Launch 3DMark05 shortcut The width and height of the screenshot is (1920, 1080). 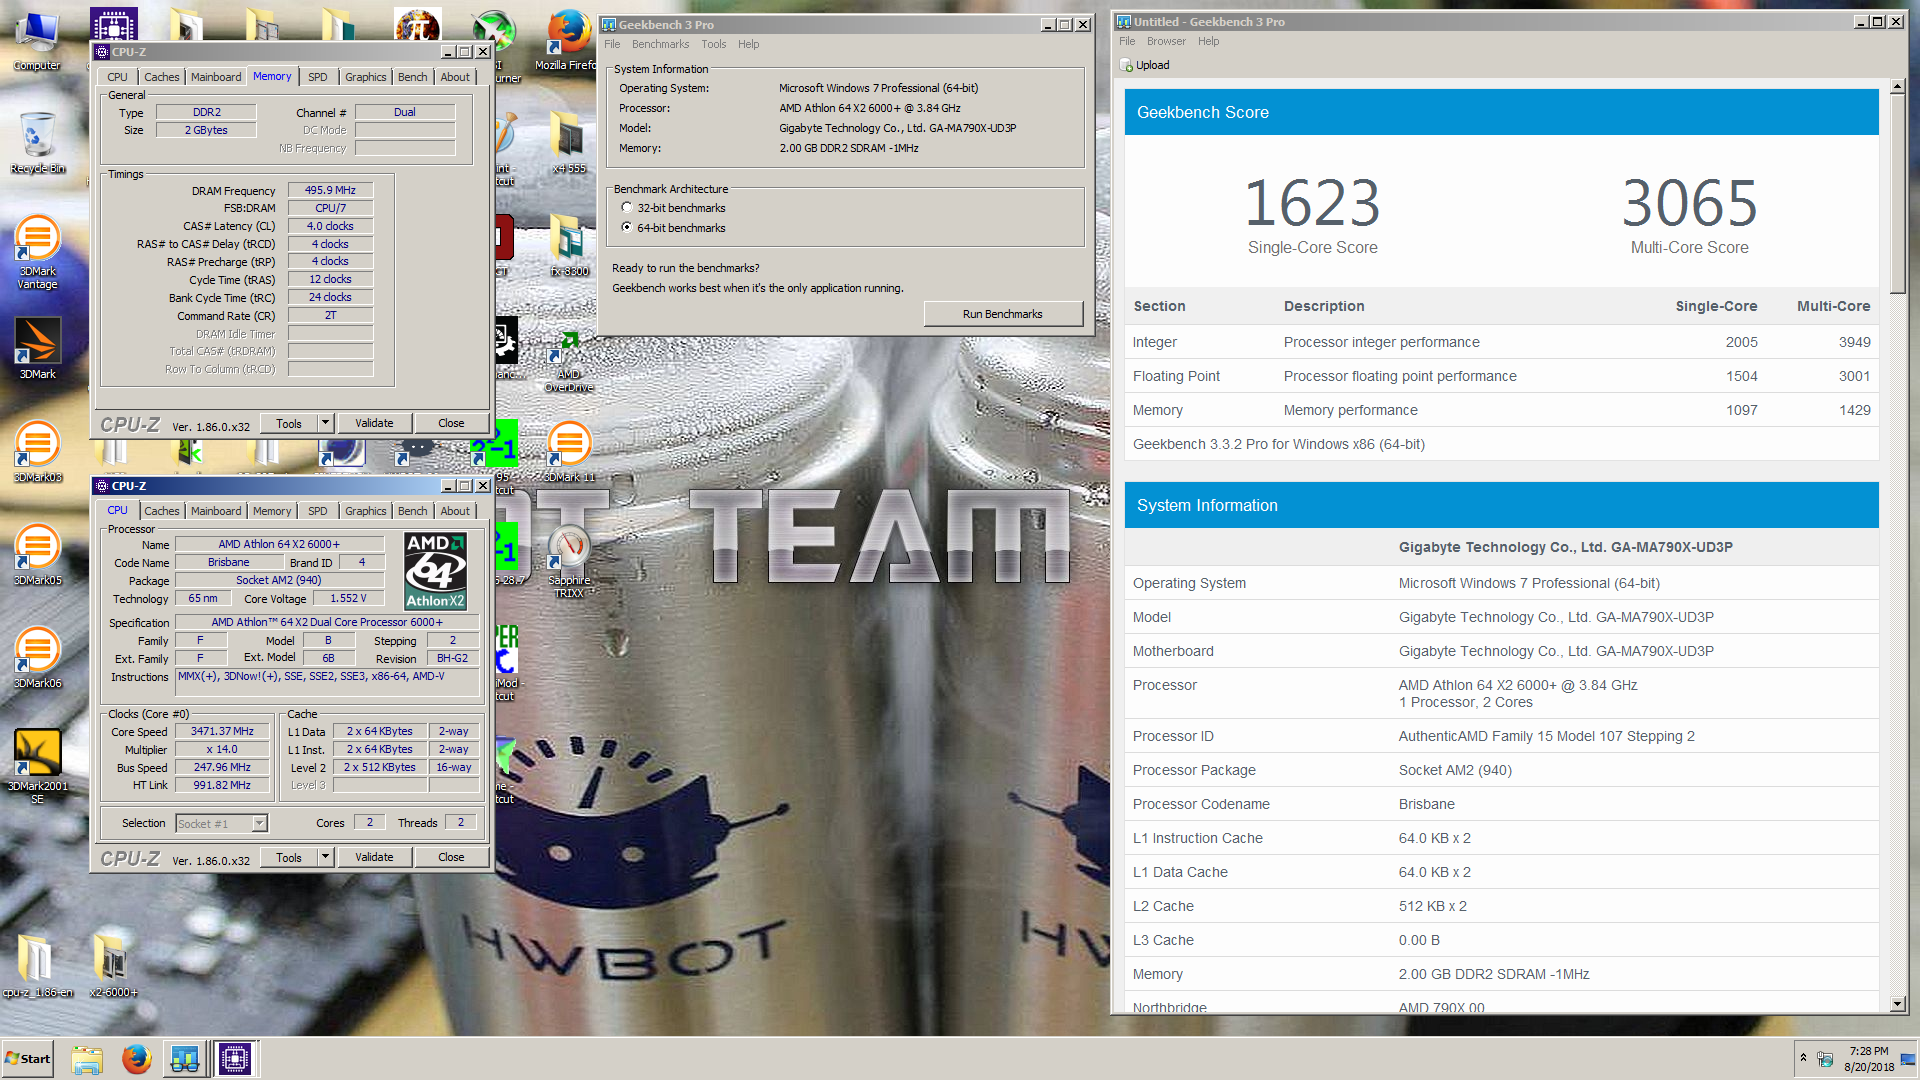click(x=37, y=555)
